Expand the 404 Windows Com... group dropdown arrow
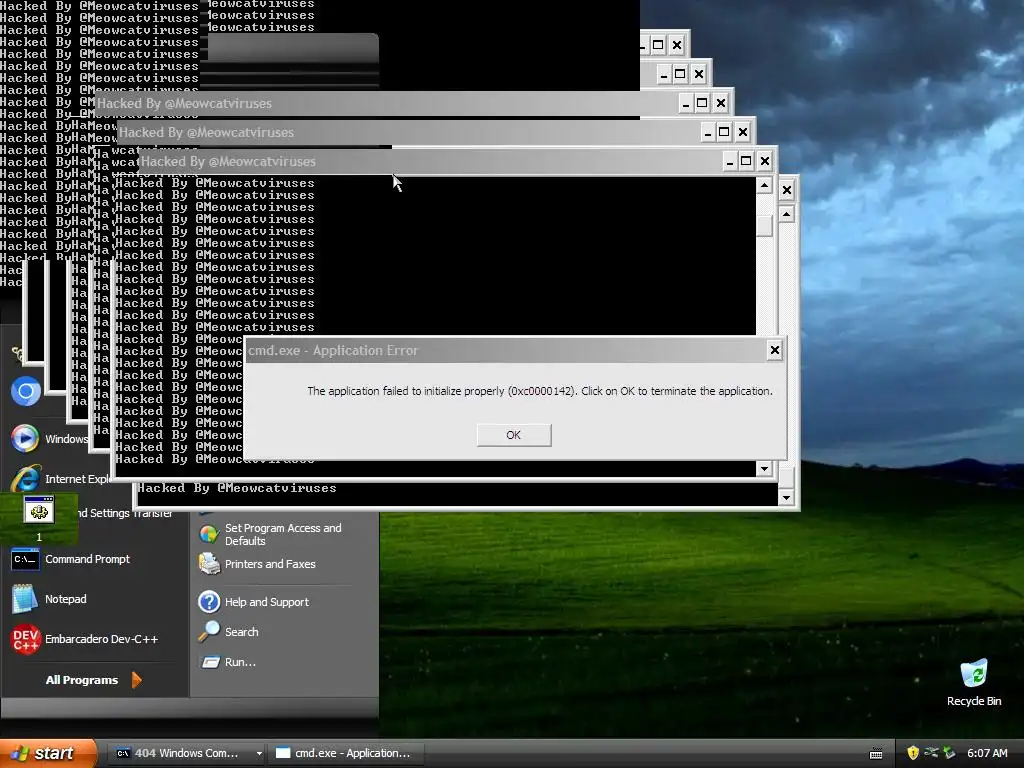Viewport: 1024px width, 768px height. click(259, 753)
